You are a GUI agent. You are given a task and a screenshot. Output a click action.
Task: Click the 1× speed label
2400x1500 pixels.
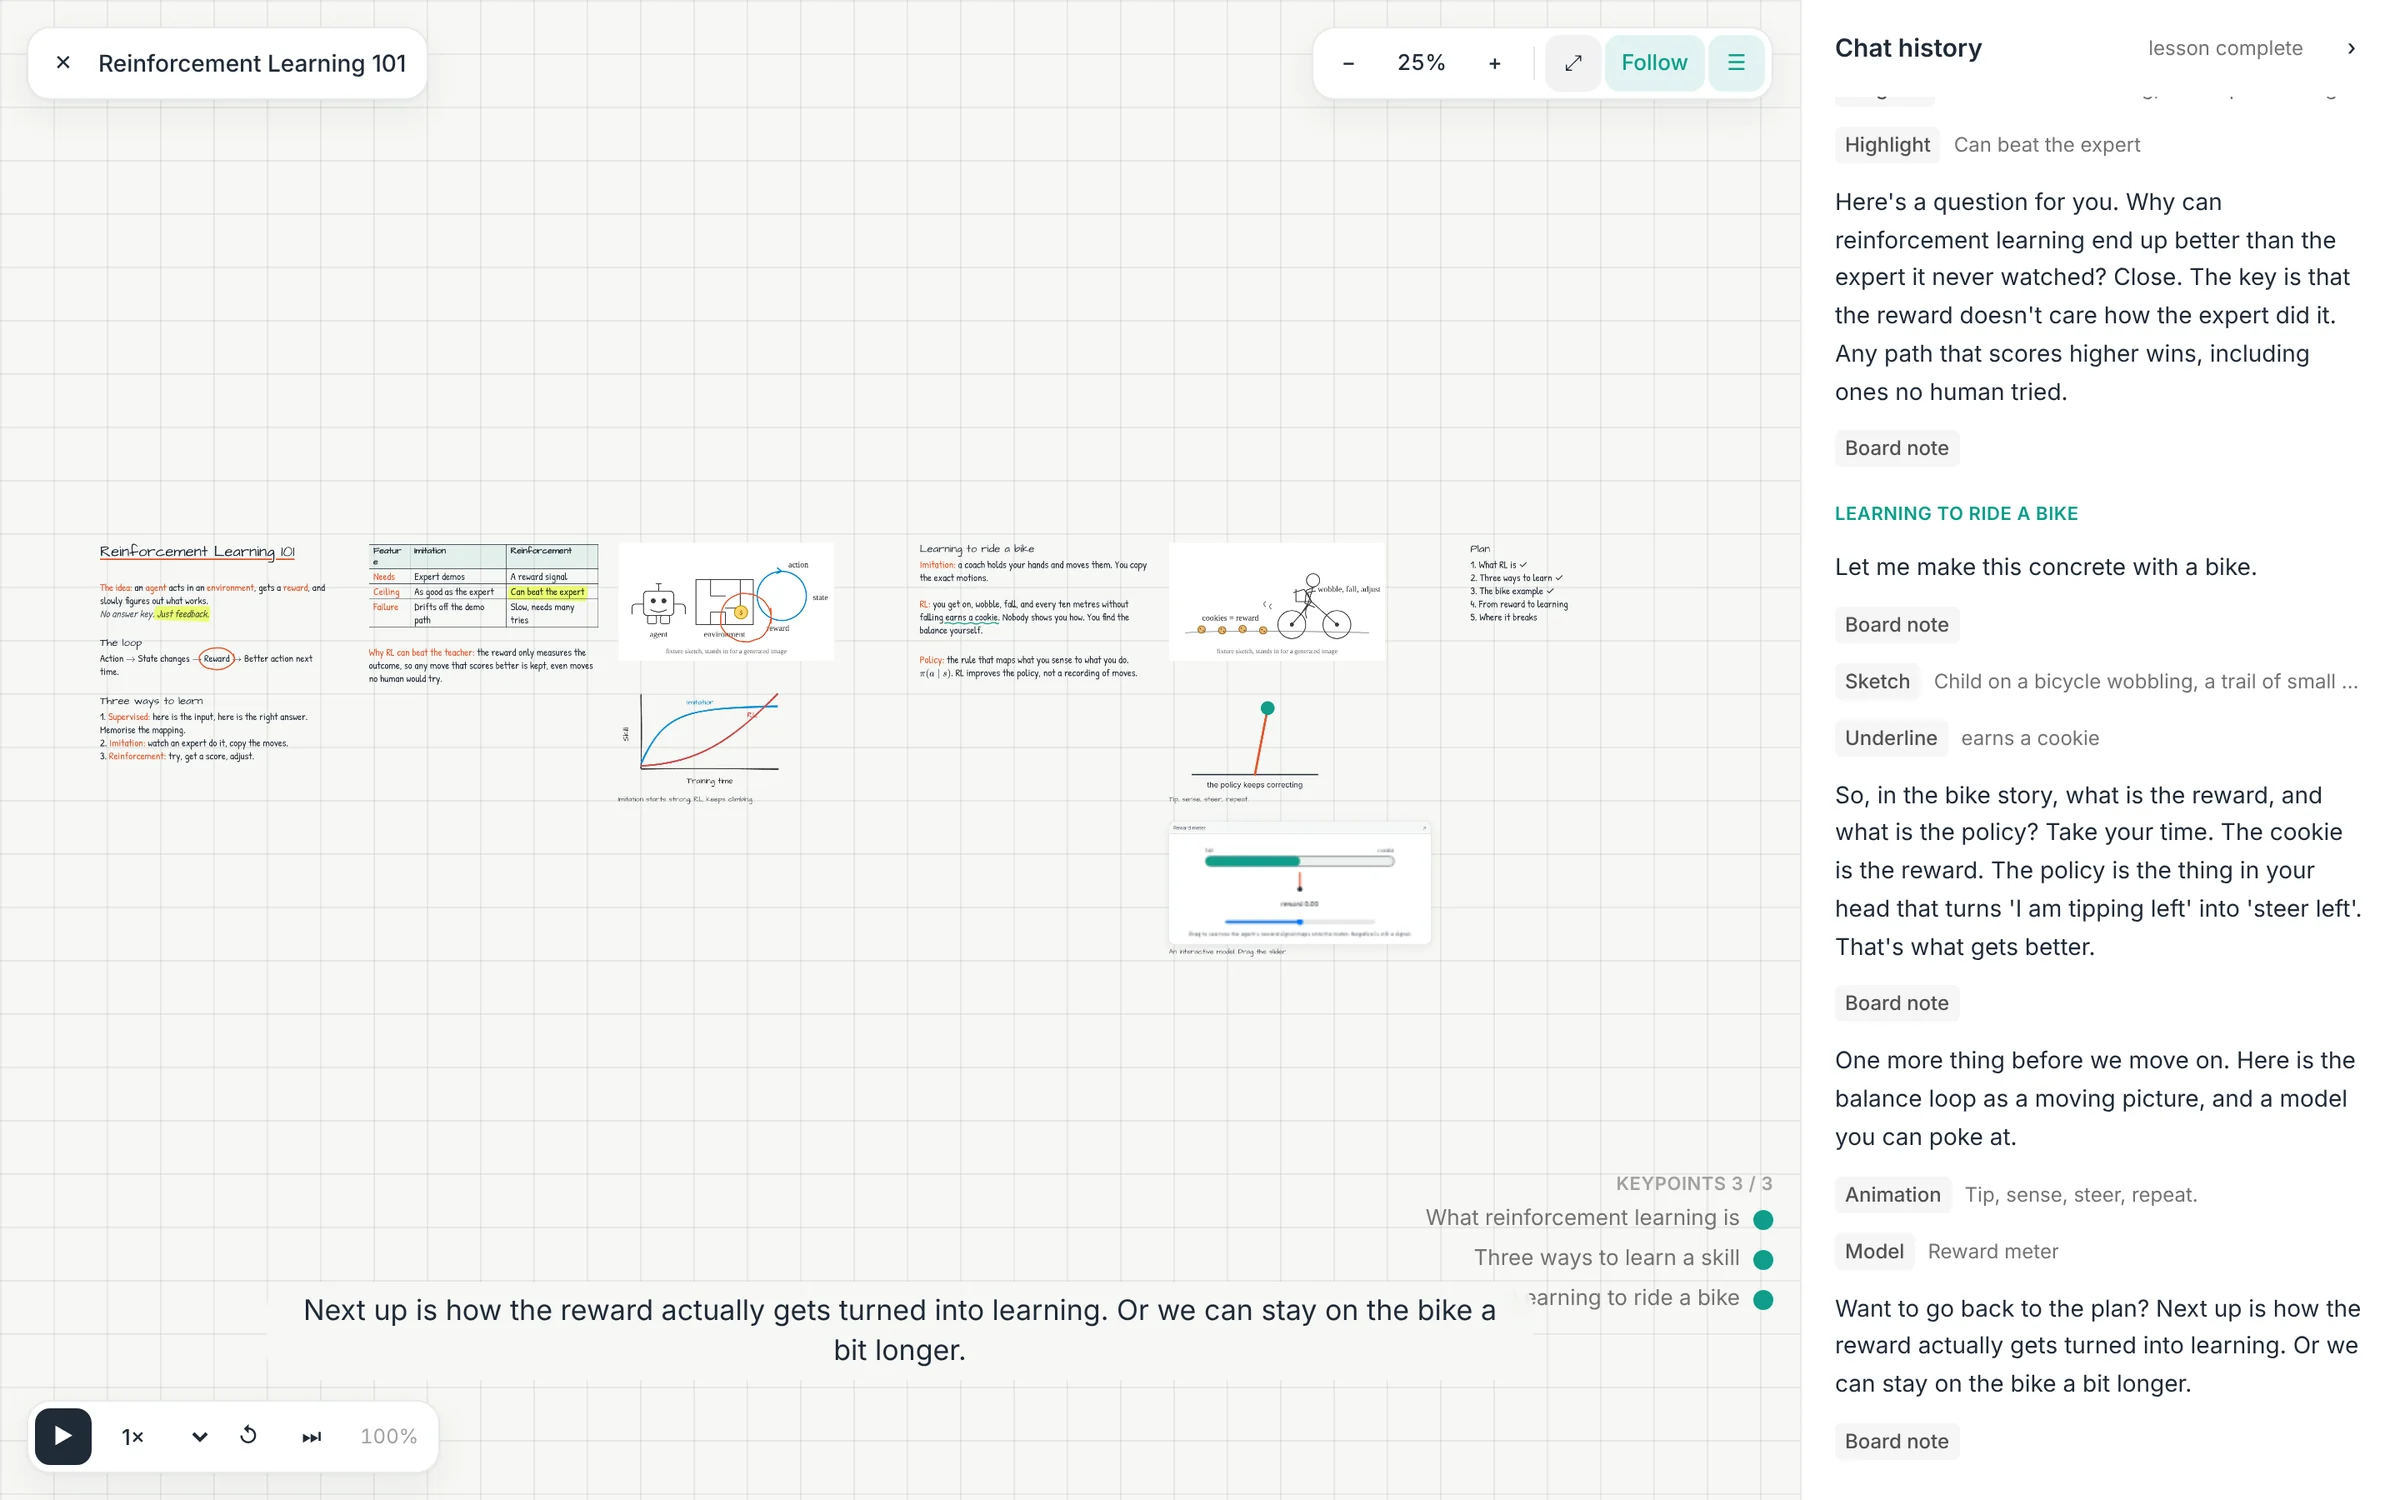click(133, 1437)
